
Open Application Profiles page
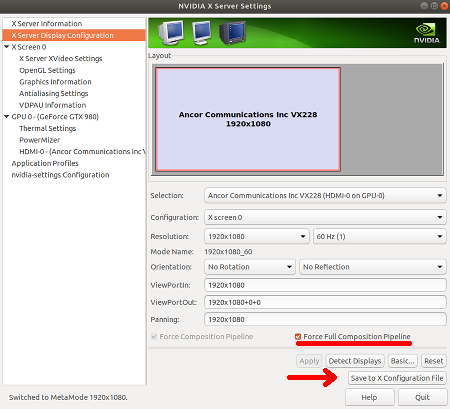[x=45, y=163]
